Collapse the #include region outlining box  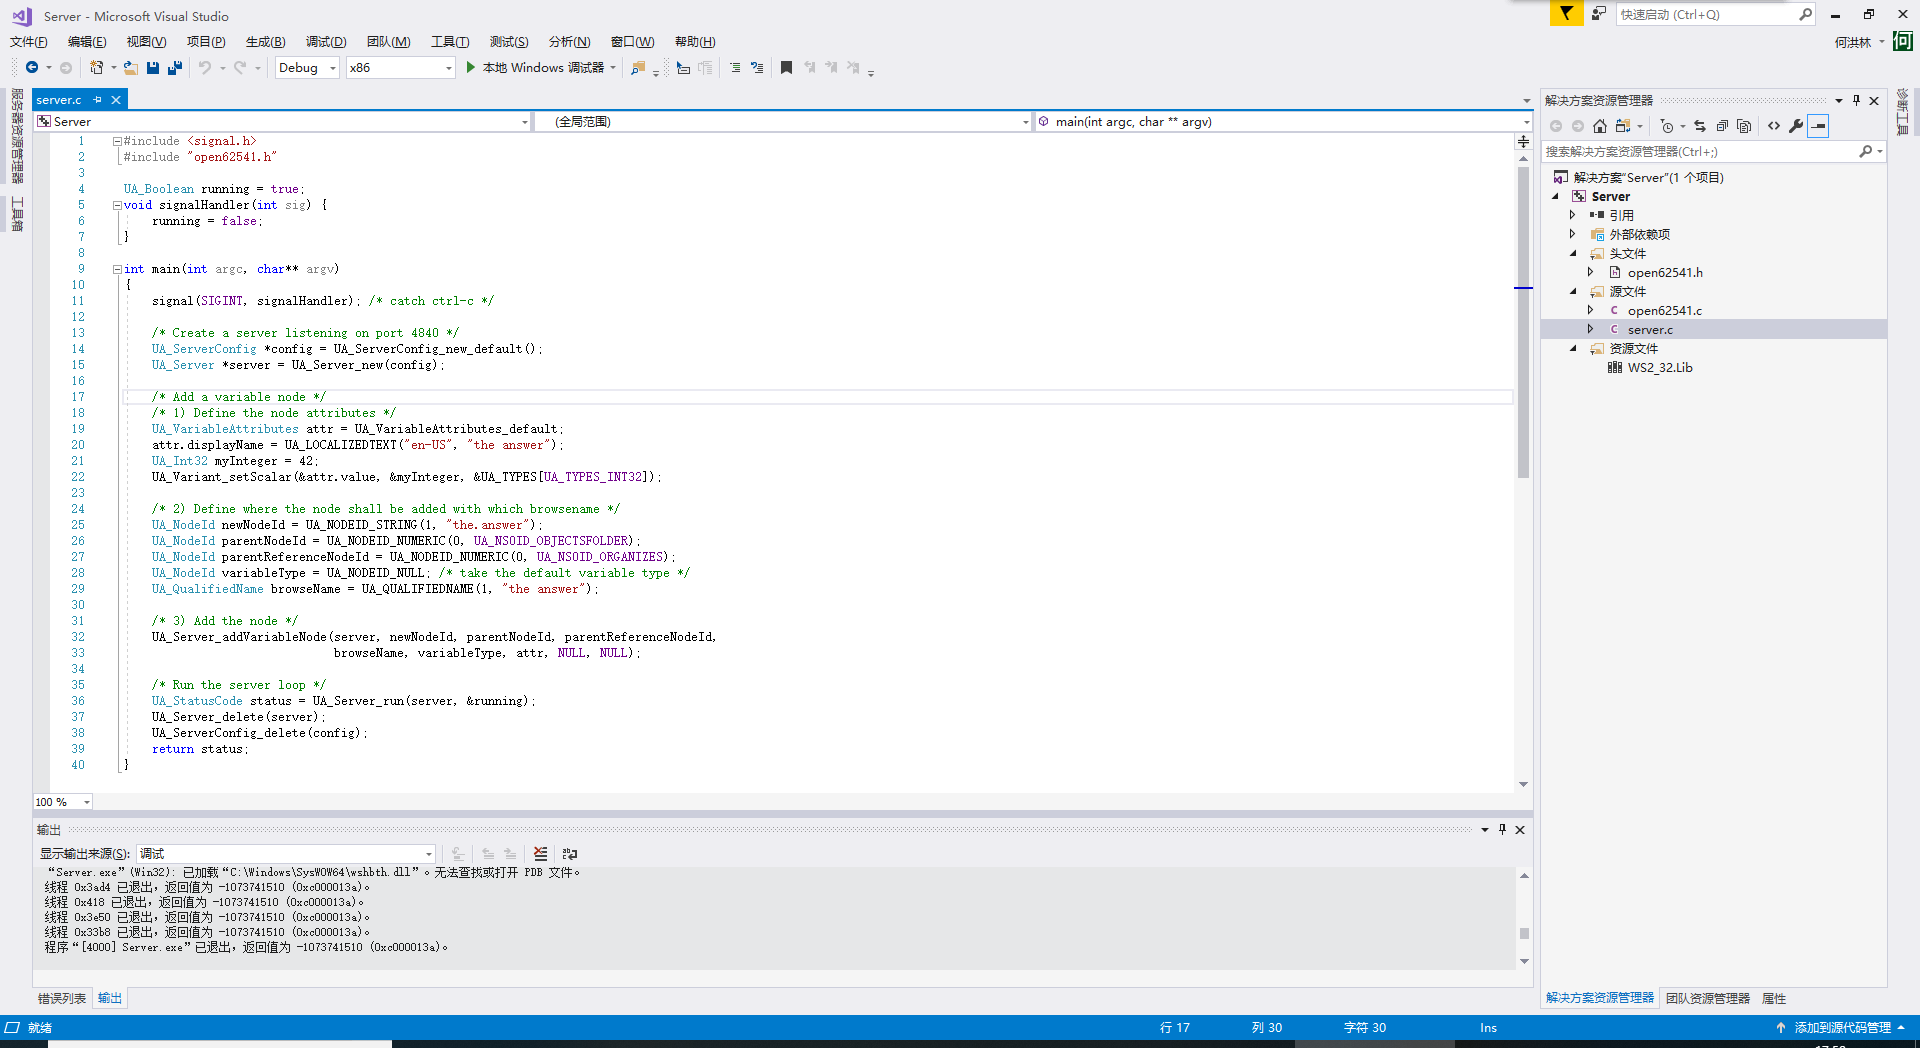point(117,141)
